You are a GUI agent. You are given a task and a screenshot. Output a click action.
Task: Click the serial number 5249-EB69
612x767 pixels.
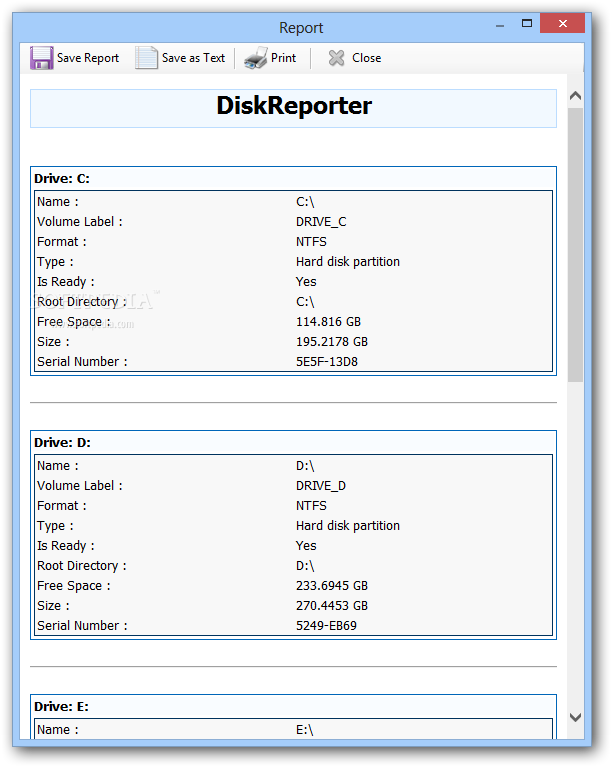pos(326,626)
